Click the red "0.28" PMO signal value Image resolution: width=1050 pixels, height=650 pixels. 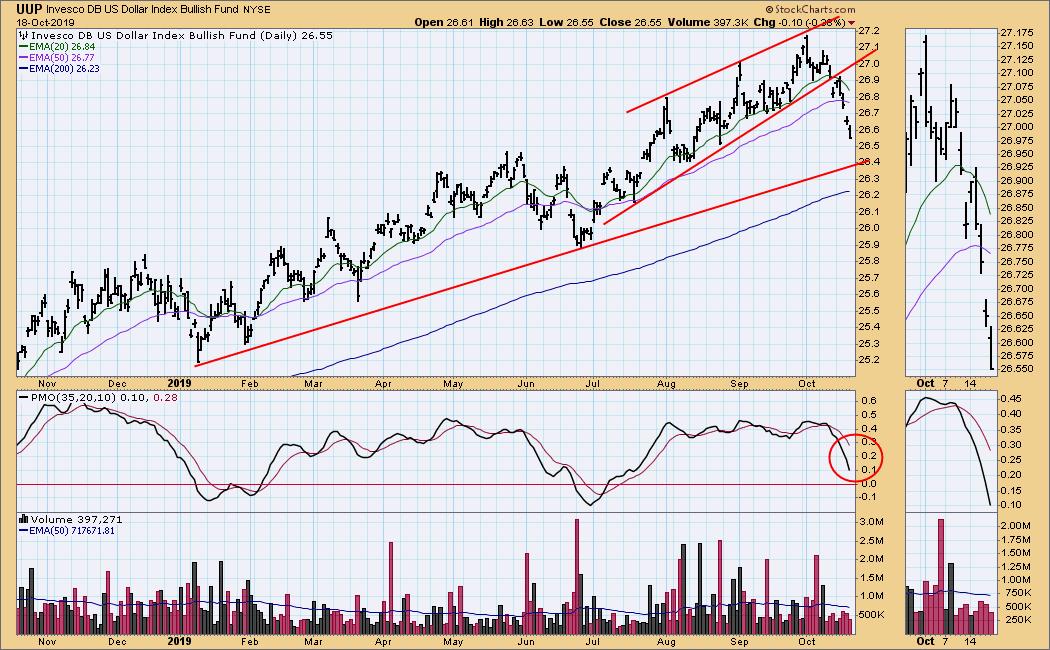click(x=164, y=398)
